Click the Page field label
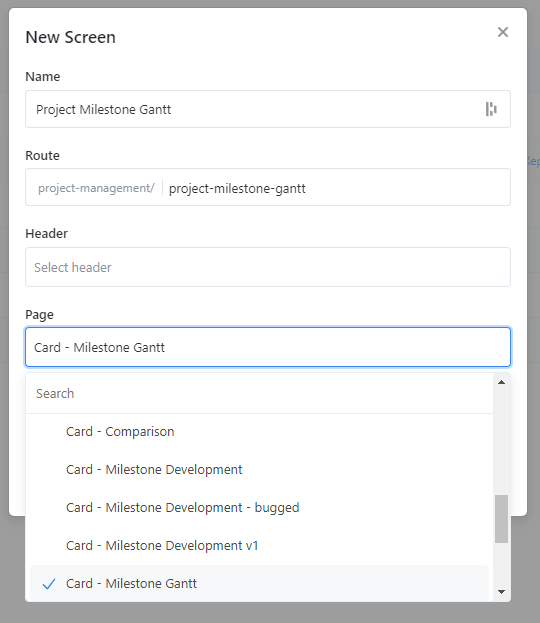The width and height of the screenshot is (540, 623). 39,315
